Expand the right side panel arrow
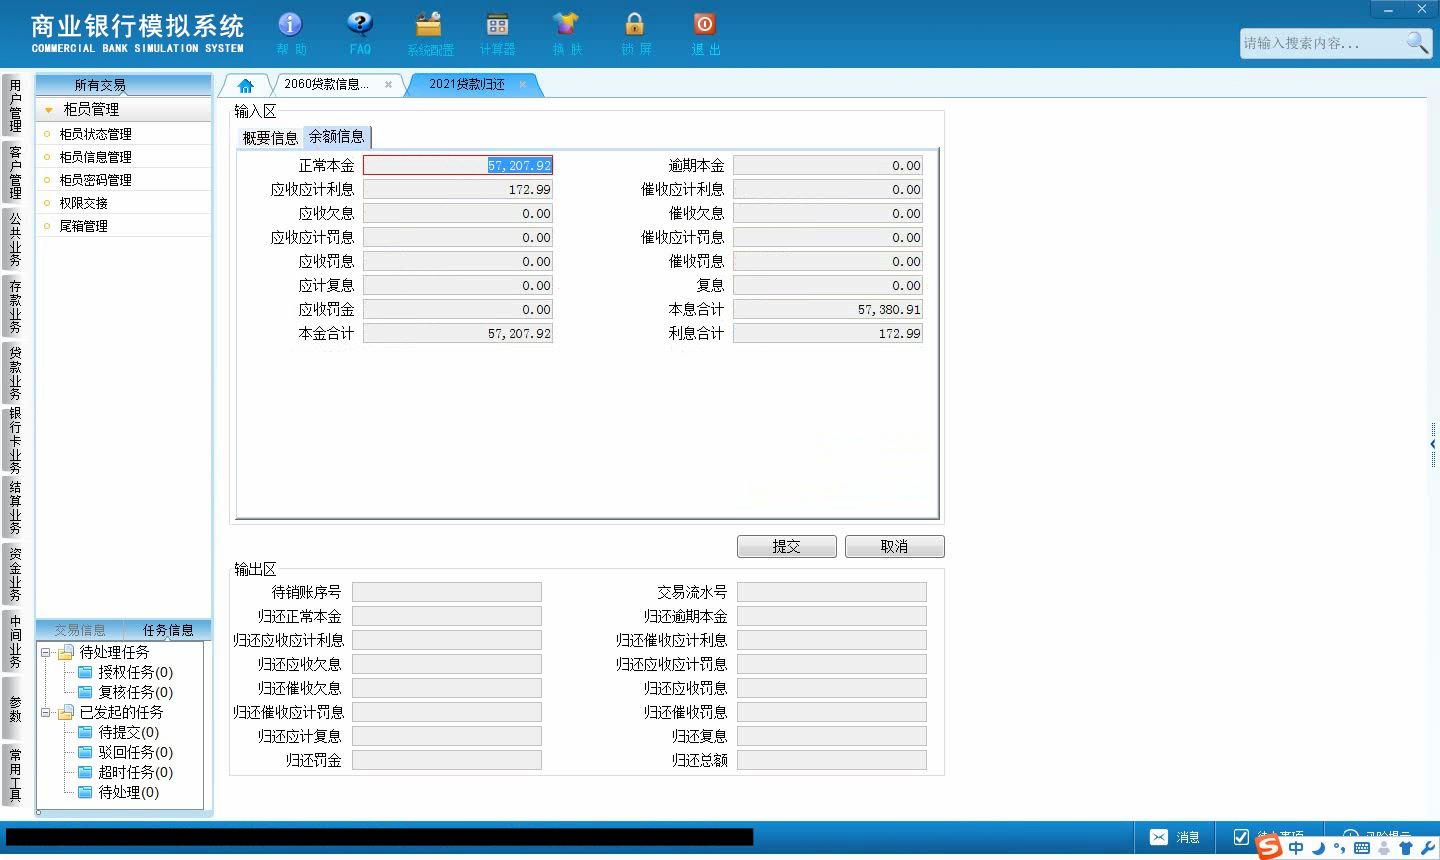This screenshot has height=860, width=1440. (x=1433, y=443)
